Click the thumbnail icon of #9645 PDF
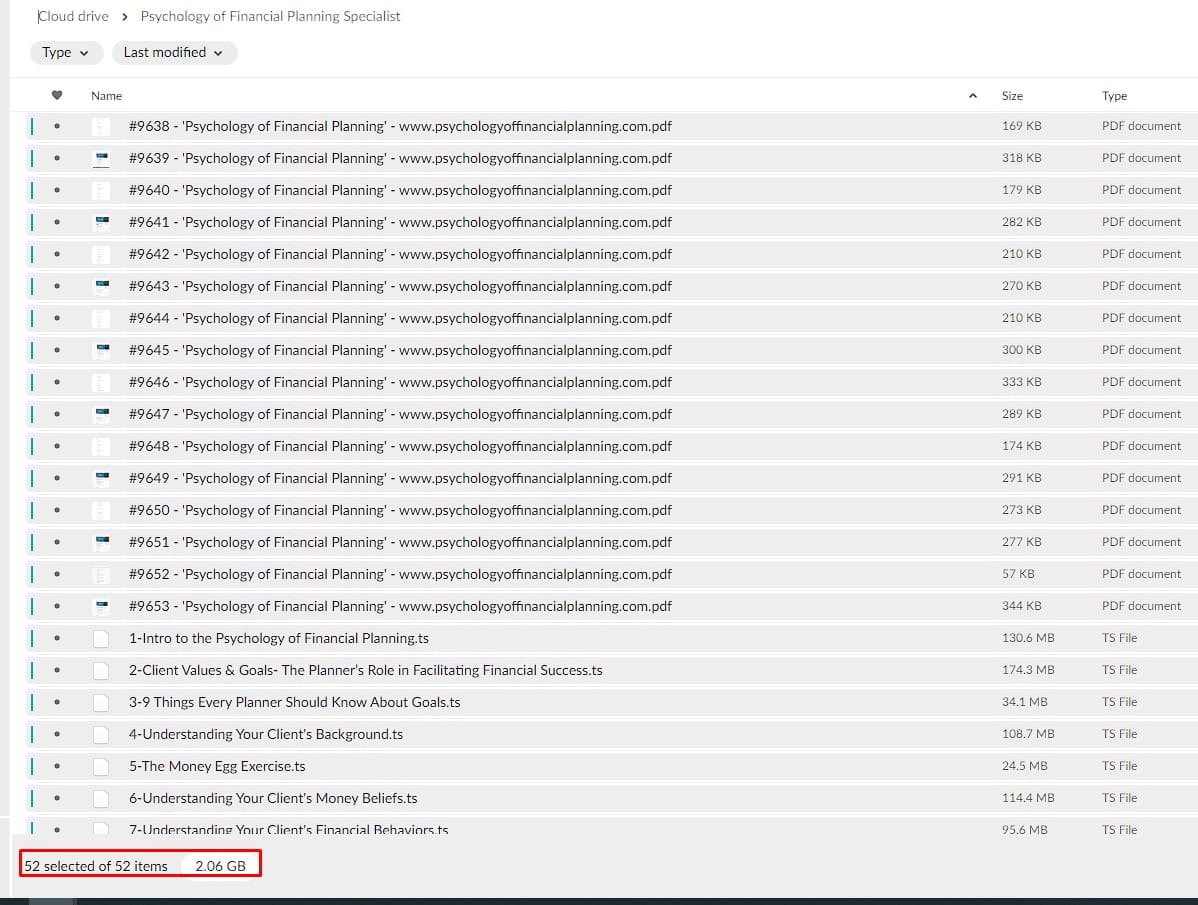1198x905 pixels. point(101,350)
